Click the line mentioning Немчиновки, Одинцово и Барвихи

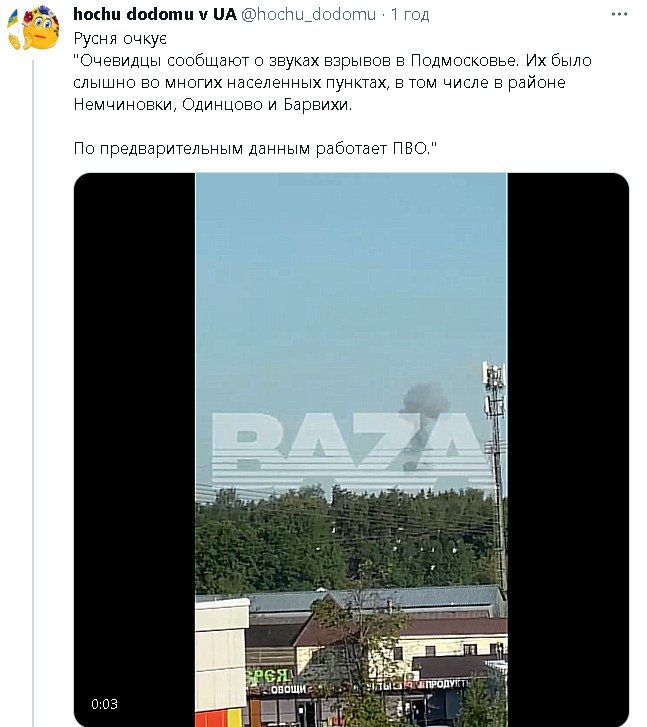tap(213, 105)
